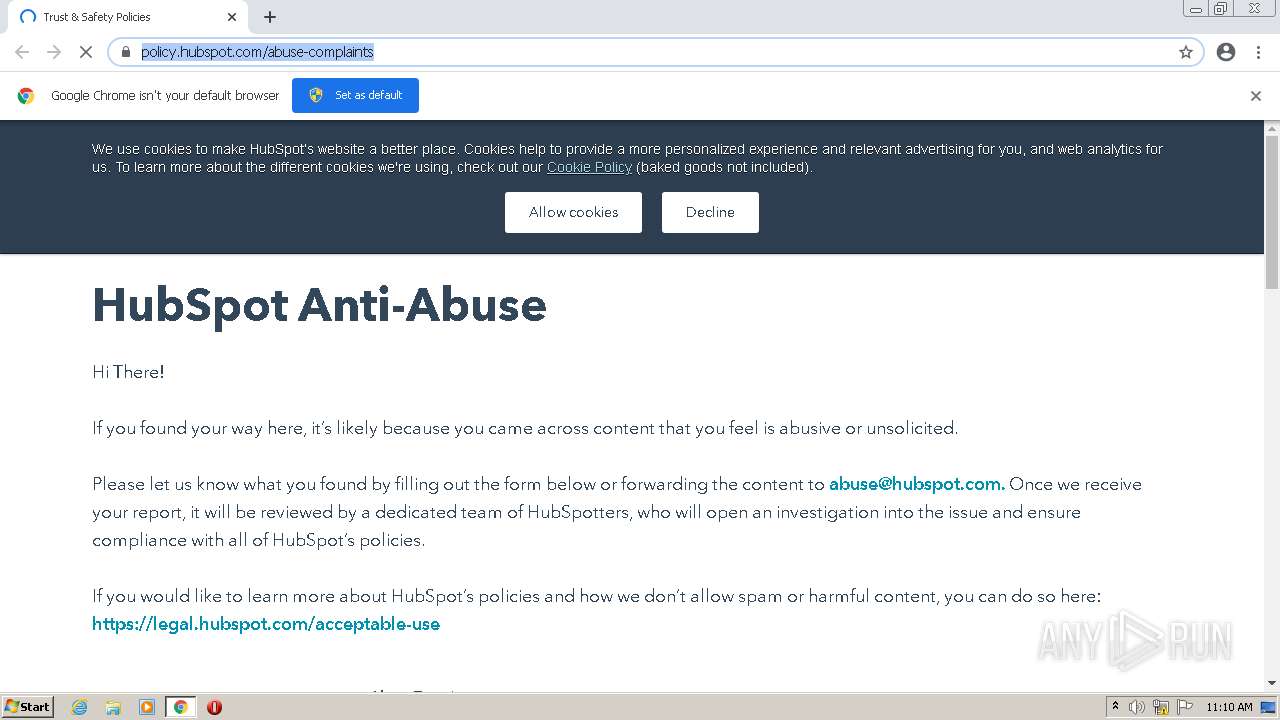Screen dimensions: 1280x720
Task: Open the media player taskbar icon
Action: point(147,707)
